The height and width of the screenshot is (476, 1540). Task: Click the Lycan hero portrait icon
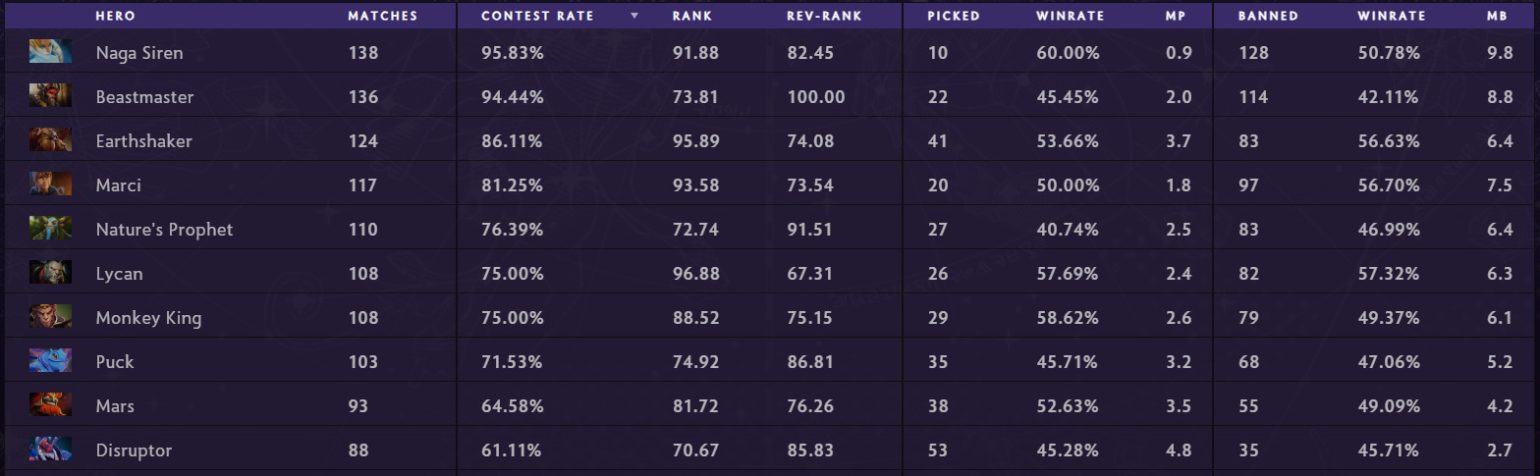50,272
